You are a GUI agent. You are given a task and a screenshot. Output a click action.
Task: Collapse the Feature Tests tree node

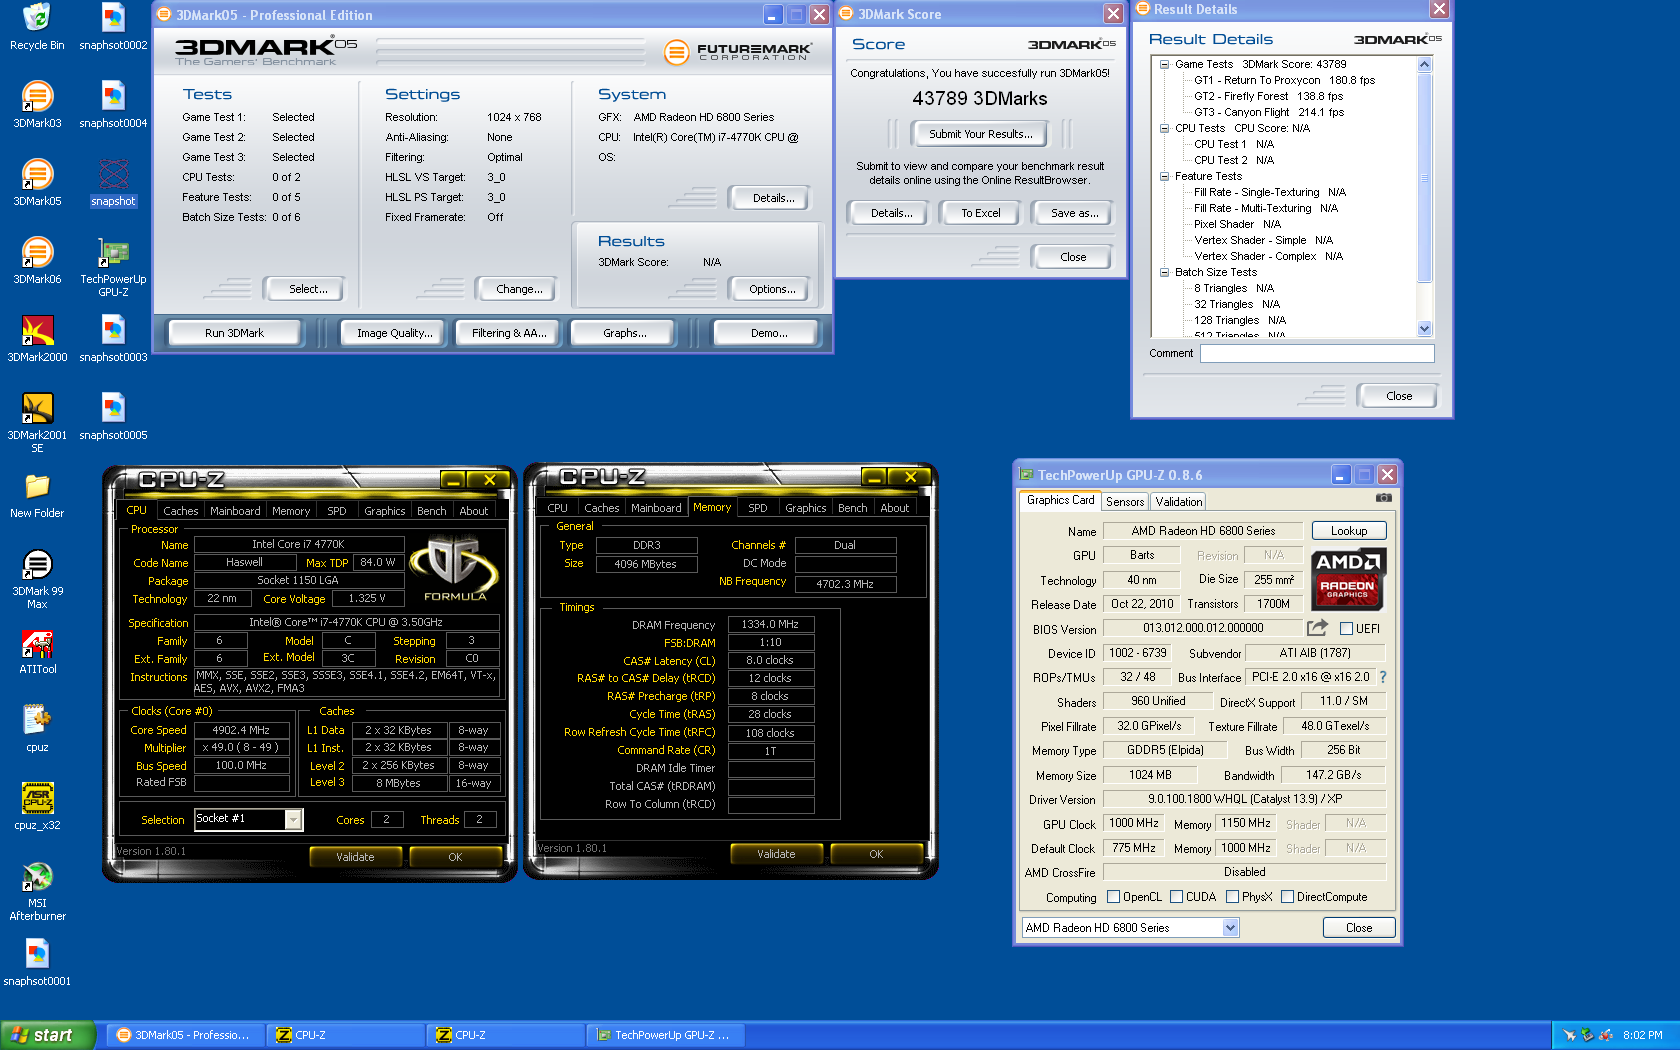[1165, 176]
